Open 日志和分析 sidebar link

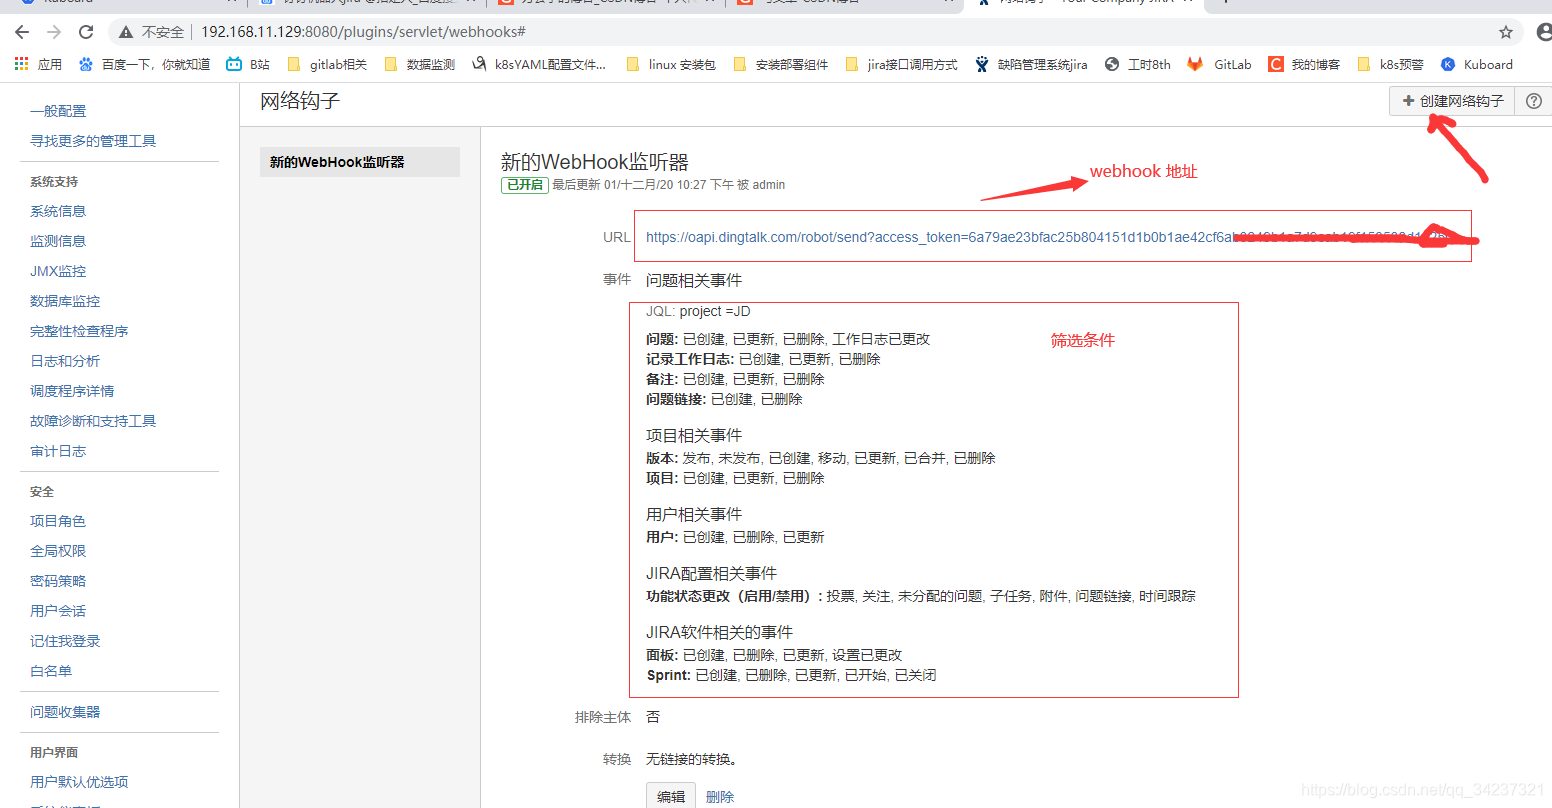tap(65, 361)
